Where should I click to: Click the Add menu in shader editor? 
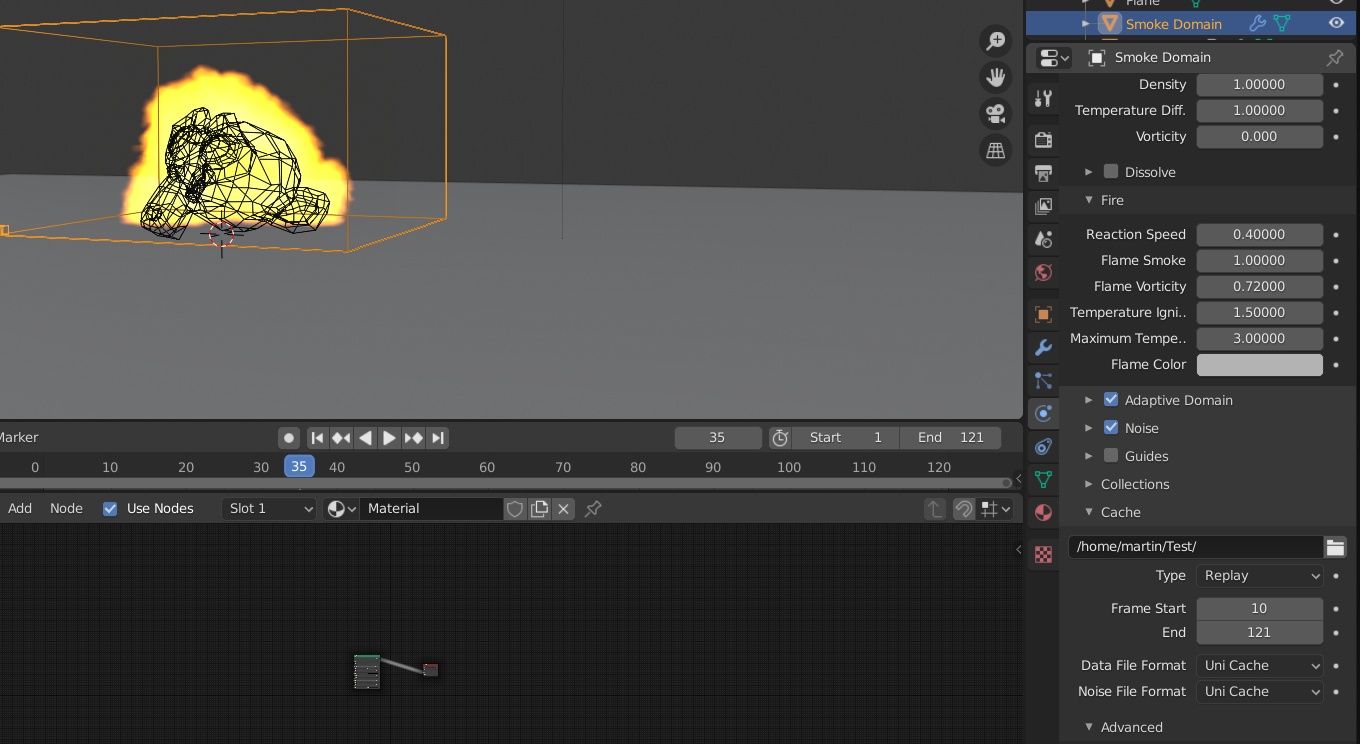click(x=19, y=508)
